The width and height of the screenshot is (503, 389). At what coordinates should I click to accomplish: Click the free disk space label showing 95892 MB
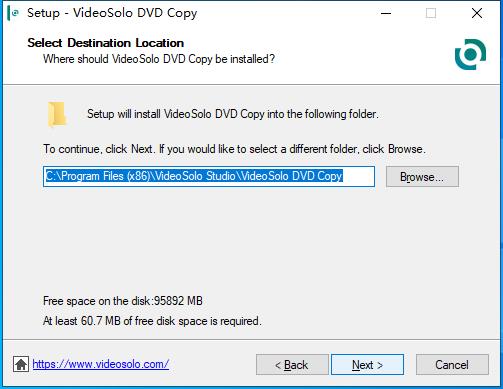[x=123, y=301]
